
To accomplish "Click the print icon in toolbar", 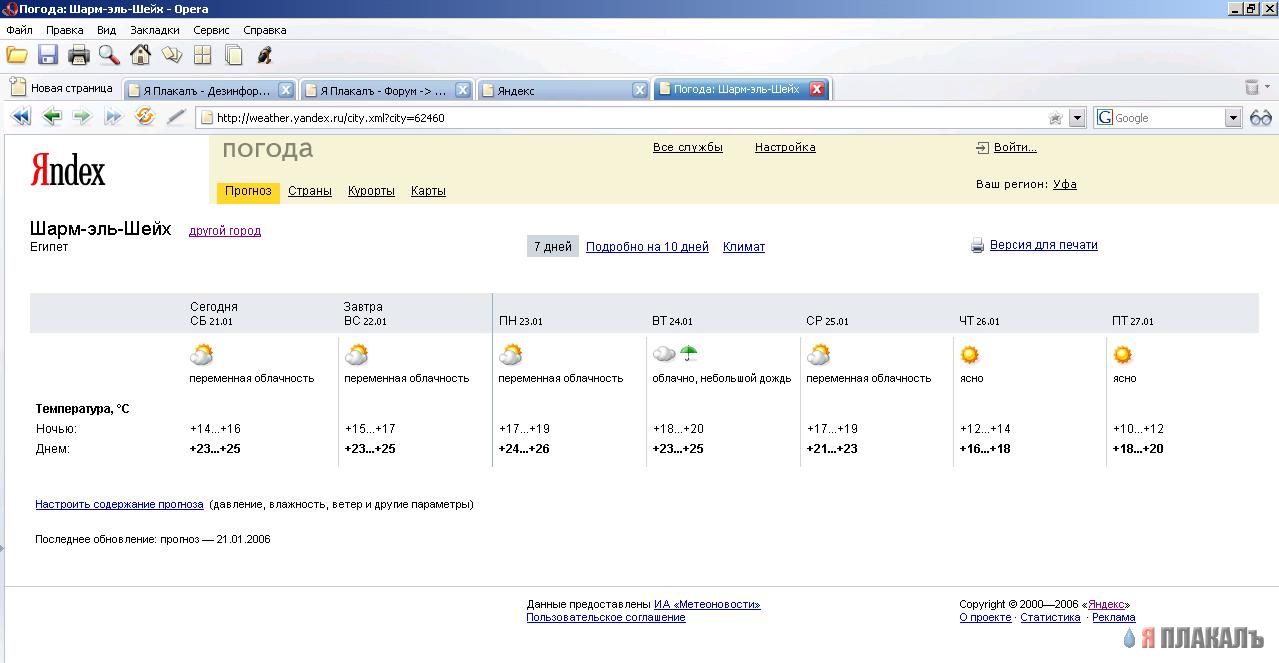I will tap(79, 55).
